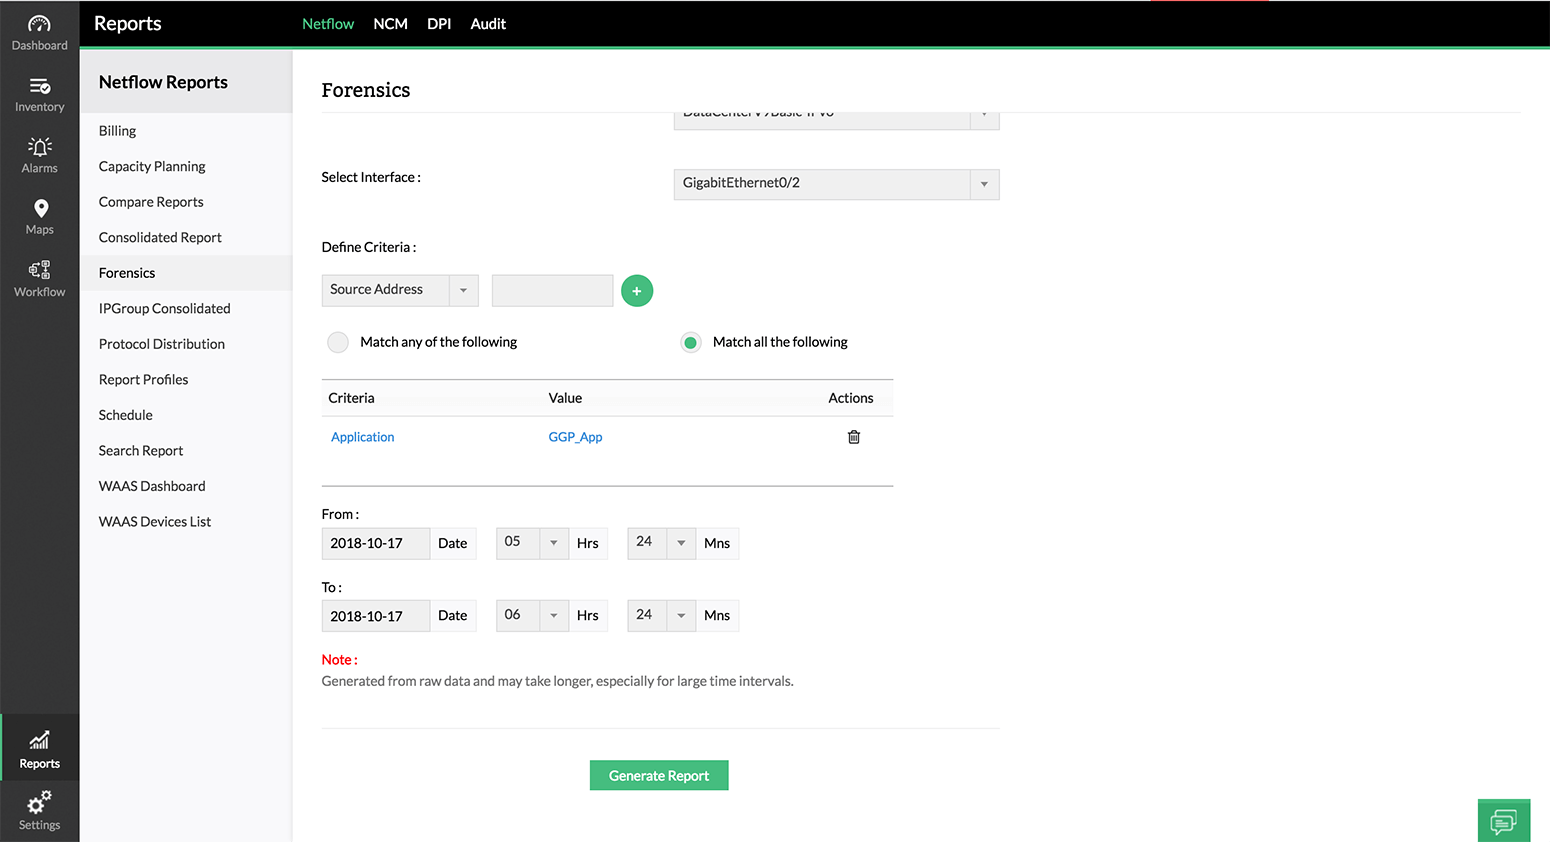Switch to the NCM tab
Viewport: 1550px width, 842px height.
390,24
